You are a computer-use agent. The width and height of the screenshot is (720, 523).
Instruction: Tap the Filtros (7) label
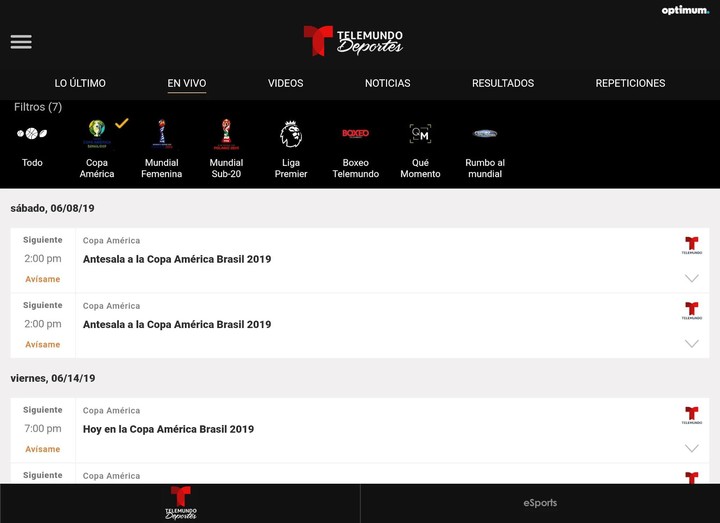(38, 107)
